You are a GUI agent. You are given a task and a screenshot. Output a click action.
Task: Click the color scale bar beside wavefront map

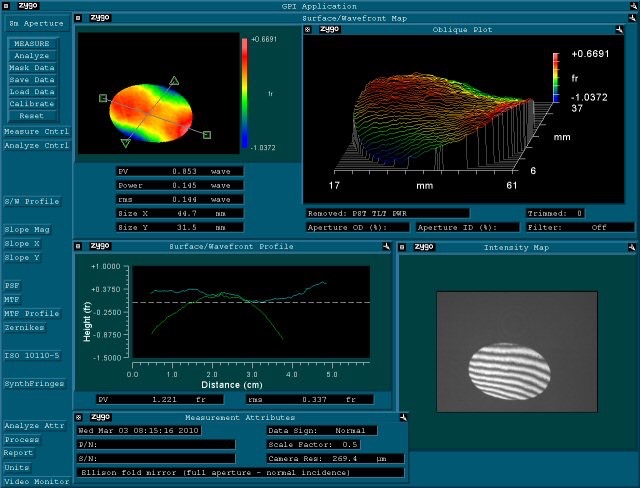[246, 92]
